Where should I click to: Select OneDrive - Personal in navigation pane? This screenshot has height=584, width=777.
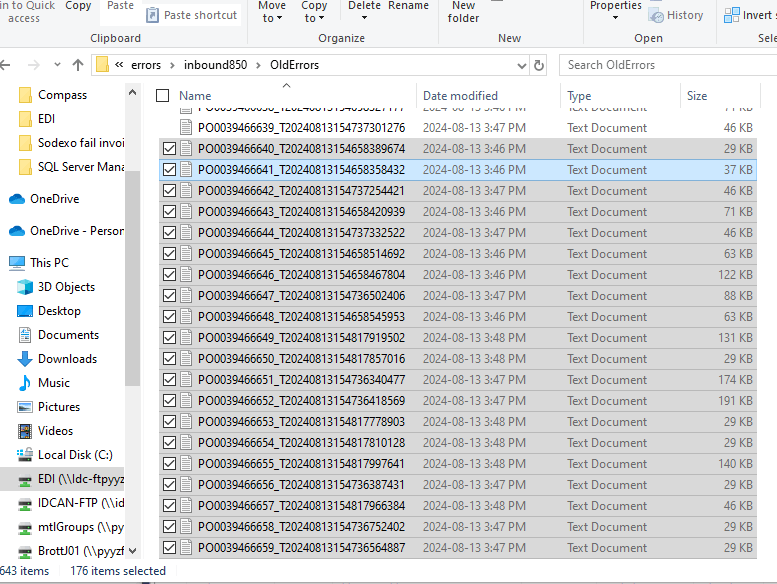point(66,231)
